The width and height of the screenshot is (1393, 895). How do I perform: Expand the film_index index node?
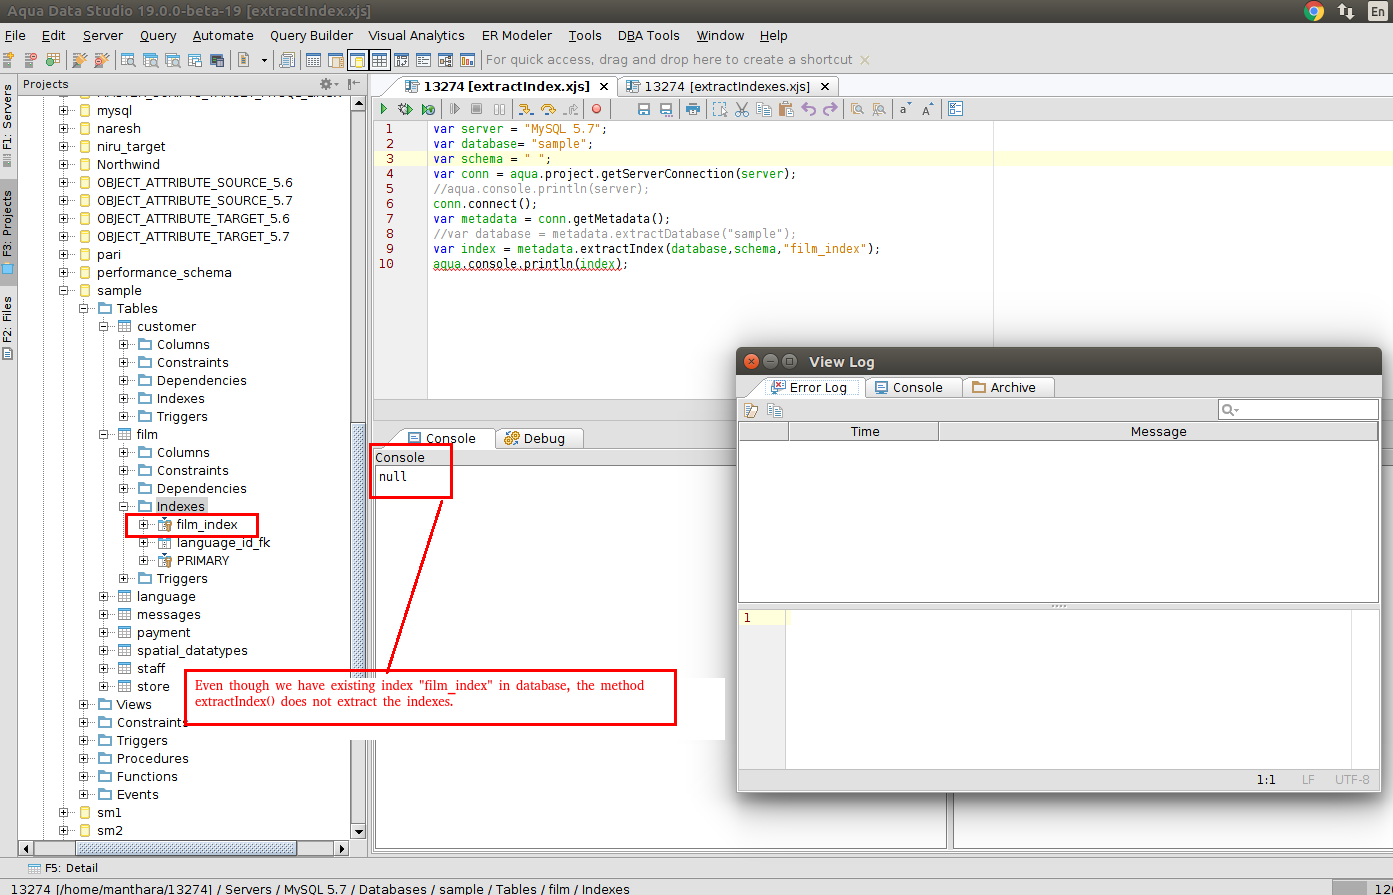(144, 525)
